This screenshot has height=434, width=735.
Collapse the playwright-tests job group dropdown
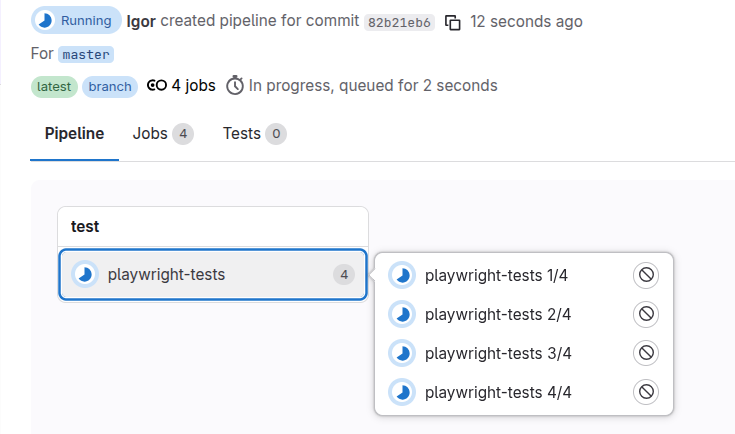tap(213, 274)
